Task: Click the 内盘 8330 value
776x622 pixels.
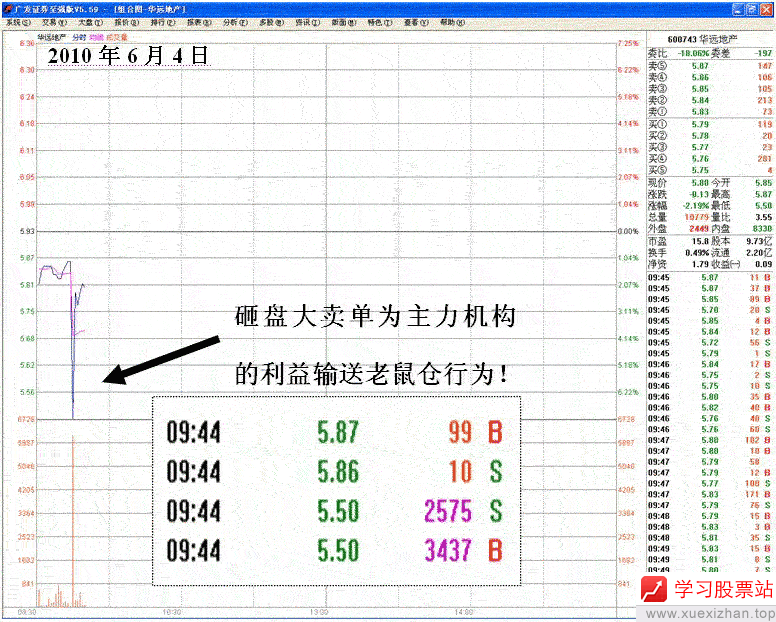Action: click(x=763, y=228)
